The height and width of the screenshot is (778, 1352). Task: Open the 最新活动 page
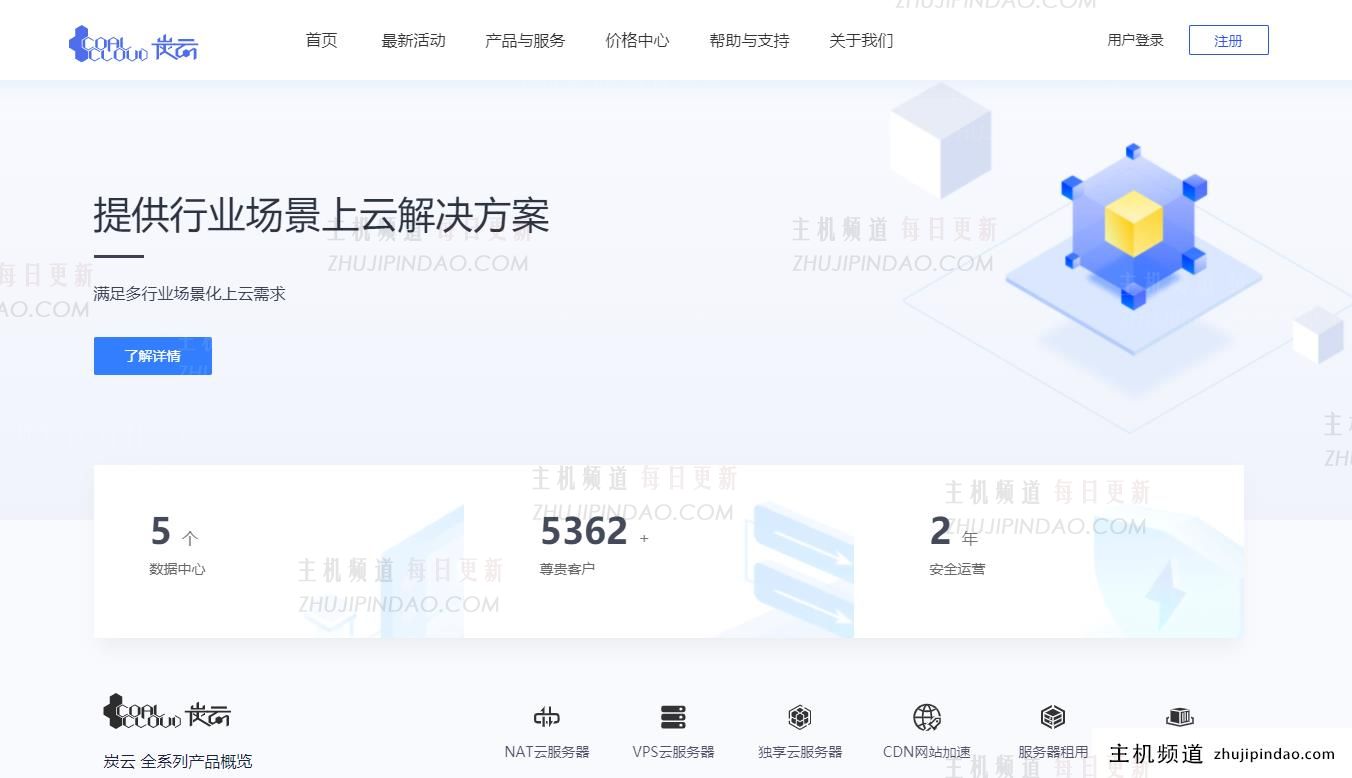pos(413,41)
